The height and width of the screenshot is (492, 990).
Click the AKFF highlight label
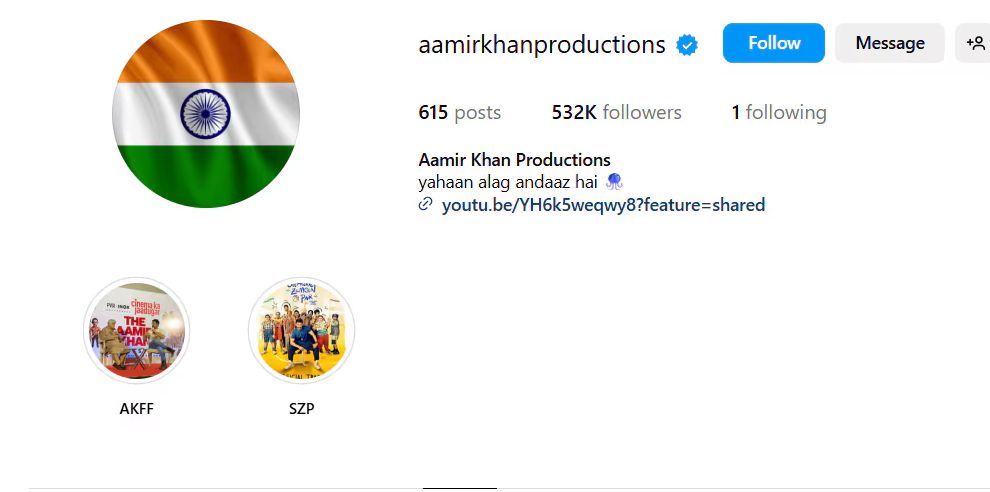coord(136,409)
